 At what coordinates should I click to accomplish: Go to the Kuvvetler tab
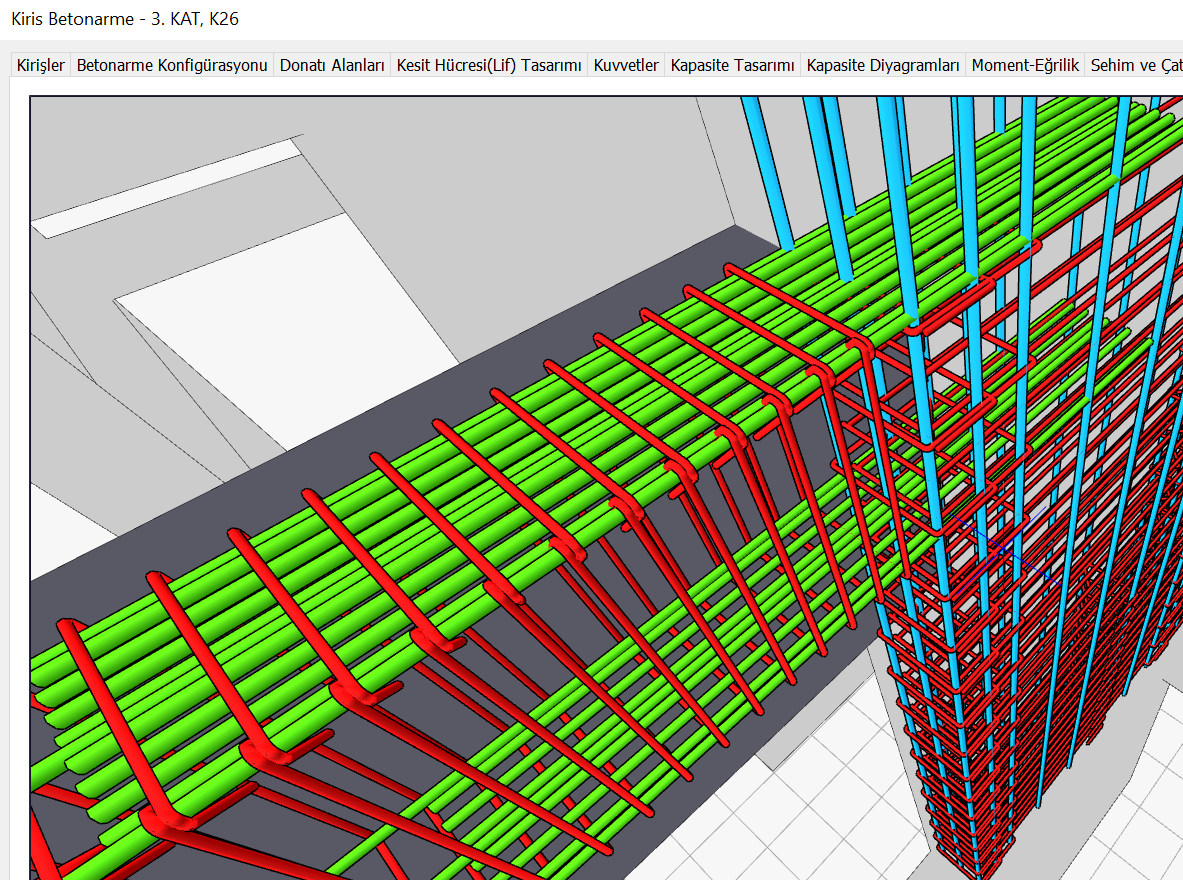[x=626, y=65]
